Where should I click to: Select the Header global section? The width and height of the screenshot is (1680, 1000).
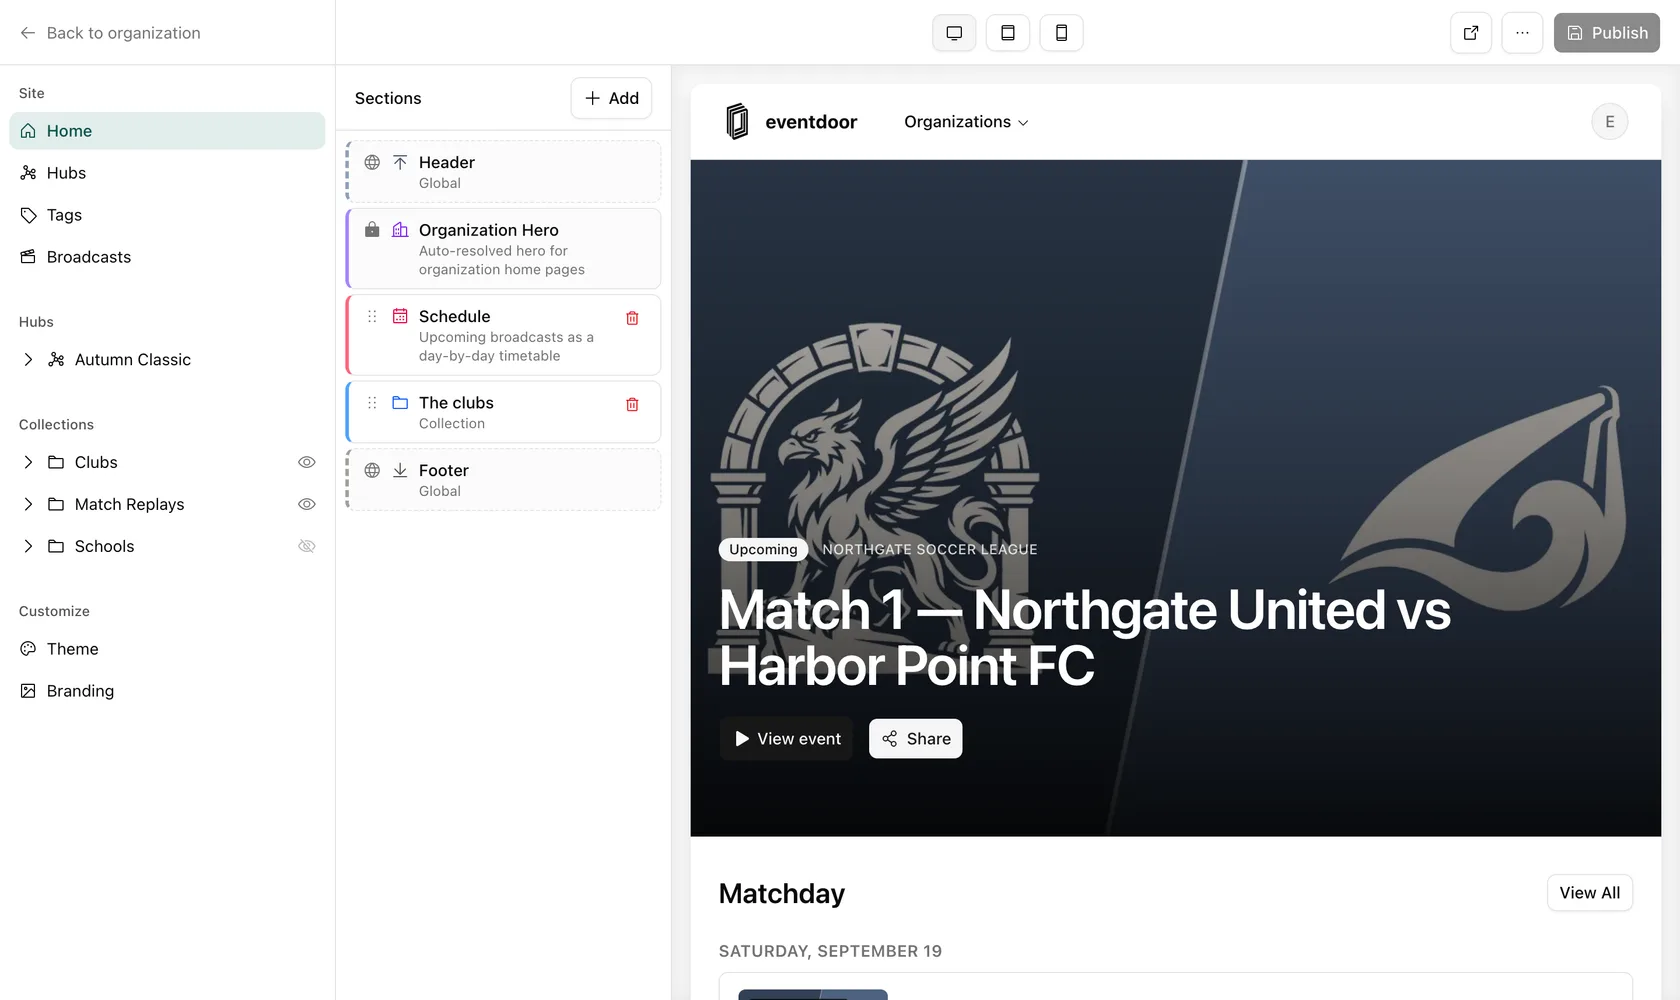tap(504, 171)
